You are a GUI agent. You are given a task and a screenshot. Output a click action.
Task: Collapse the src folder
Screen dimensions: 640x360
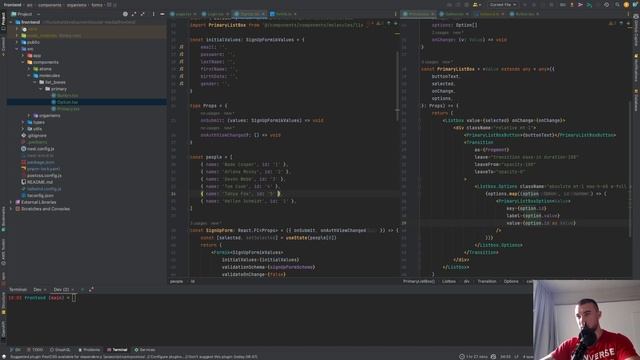point(17,49)
